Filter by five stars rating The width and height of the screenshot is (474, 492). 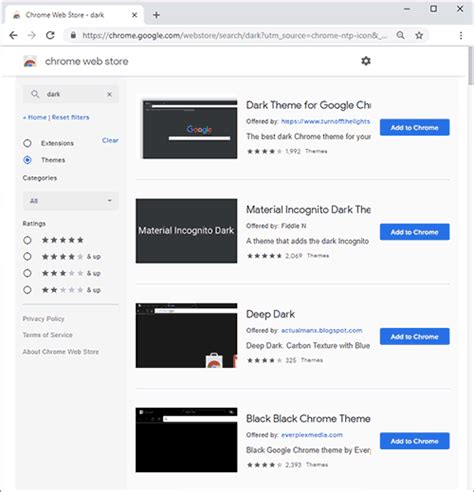click(x=27, y=240)
